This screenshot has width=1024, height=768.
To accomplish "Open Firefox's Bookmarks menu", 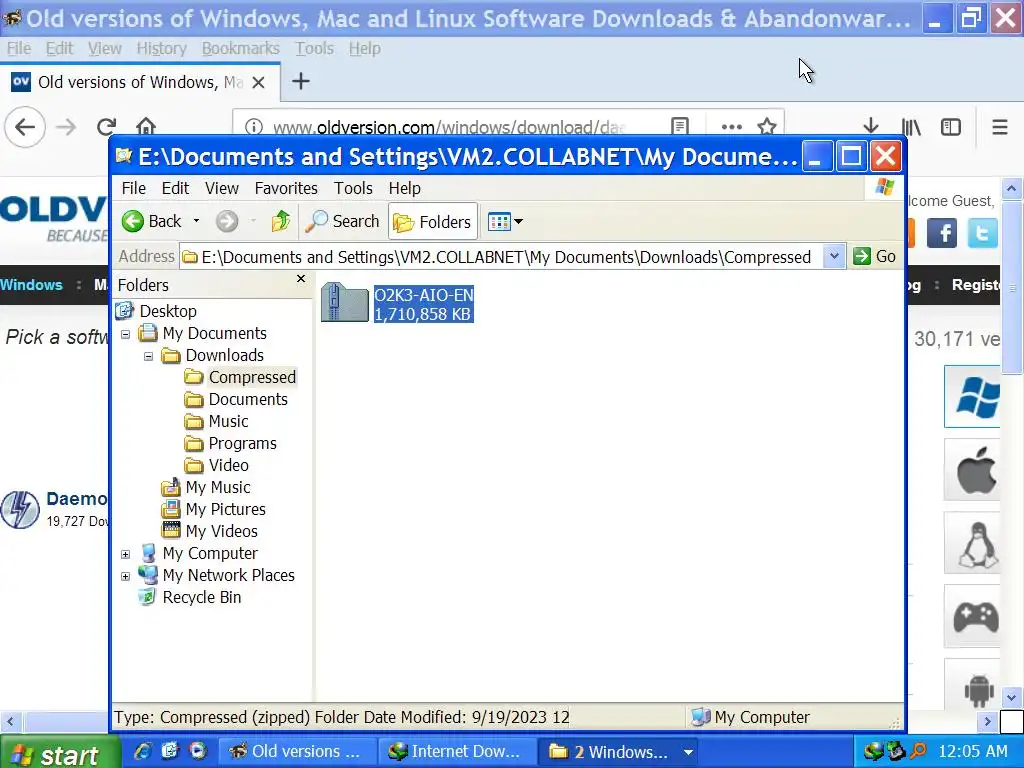I will point(240,48).
